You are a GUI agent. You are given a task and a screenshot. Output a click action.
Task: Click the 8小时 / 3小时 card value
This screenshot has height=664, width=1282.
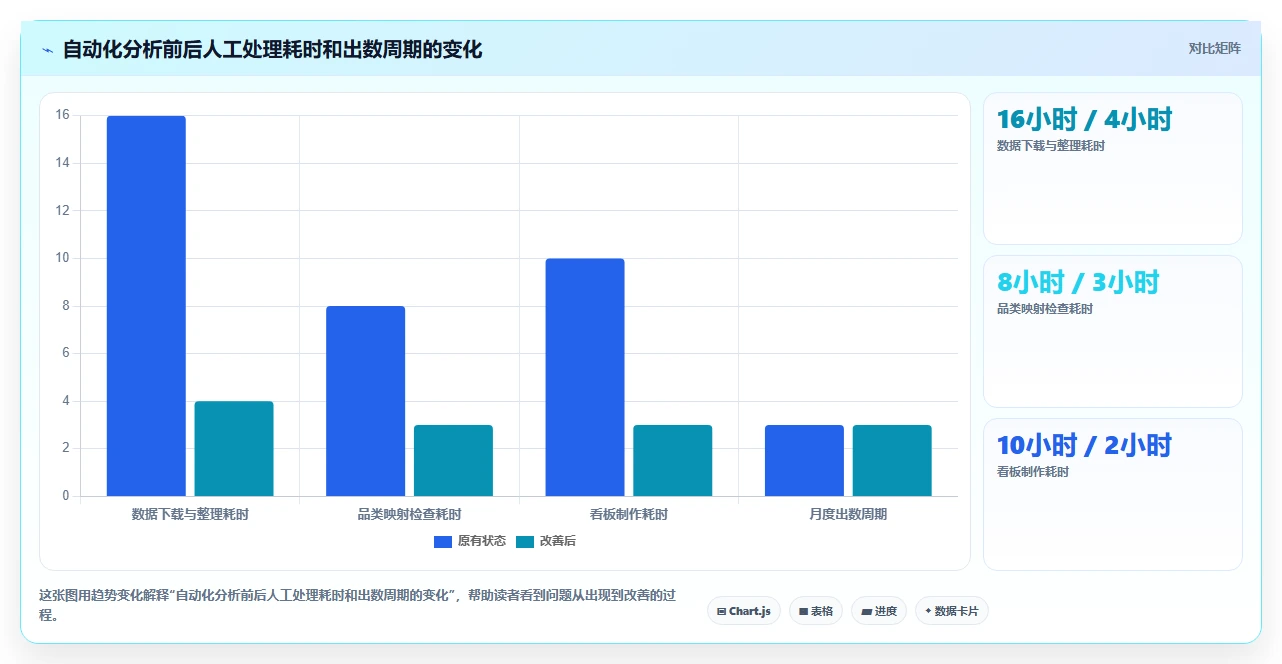coord(1078,282)
